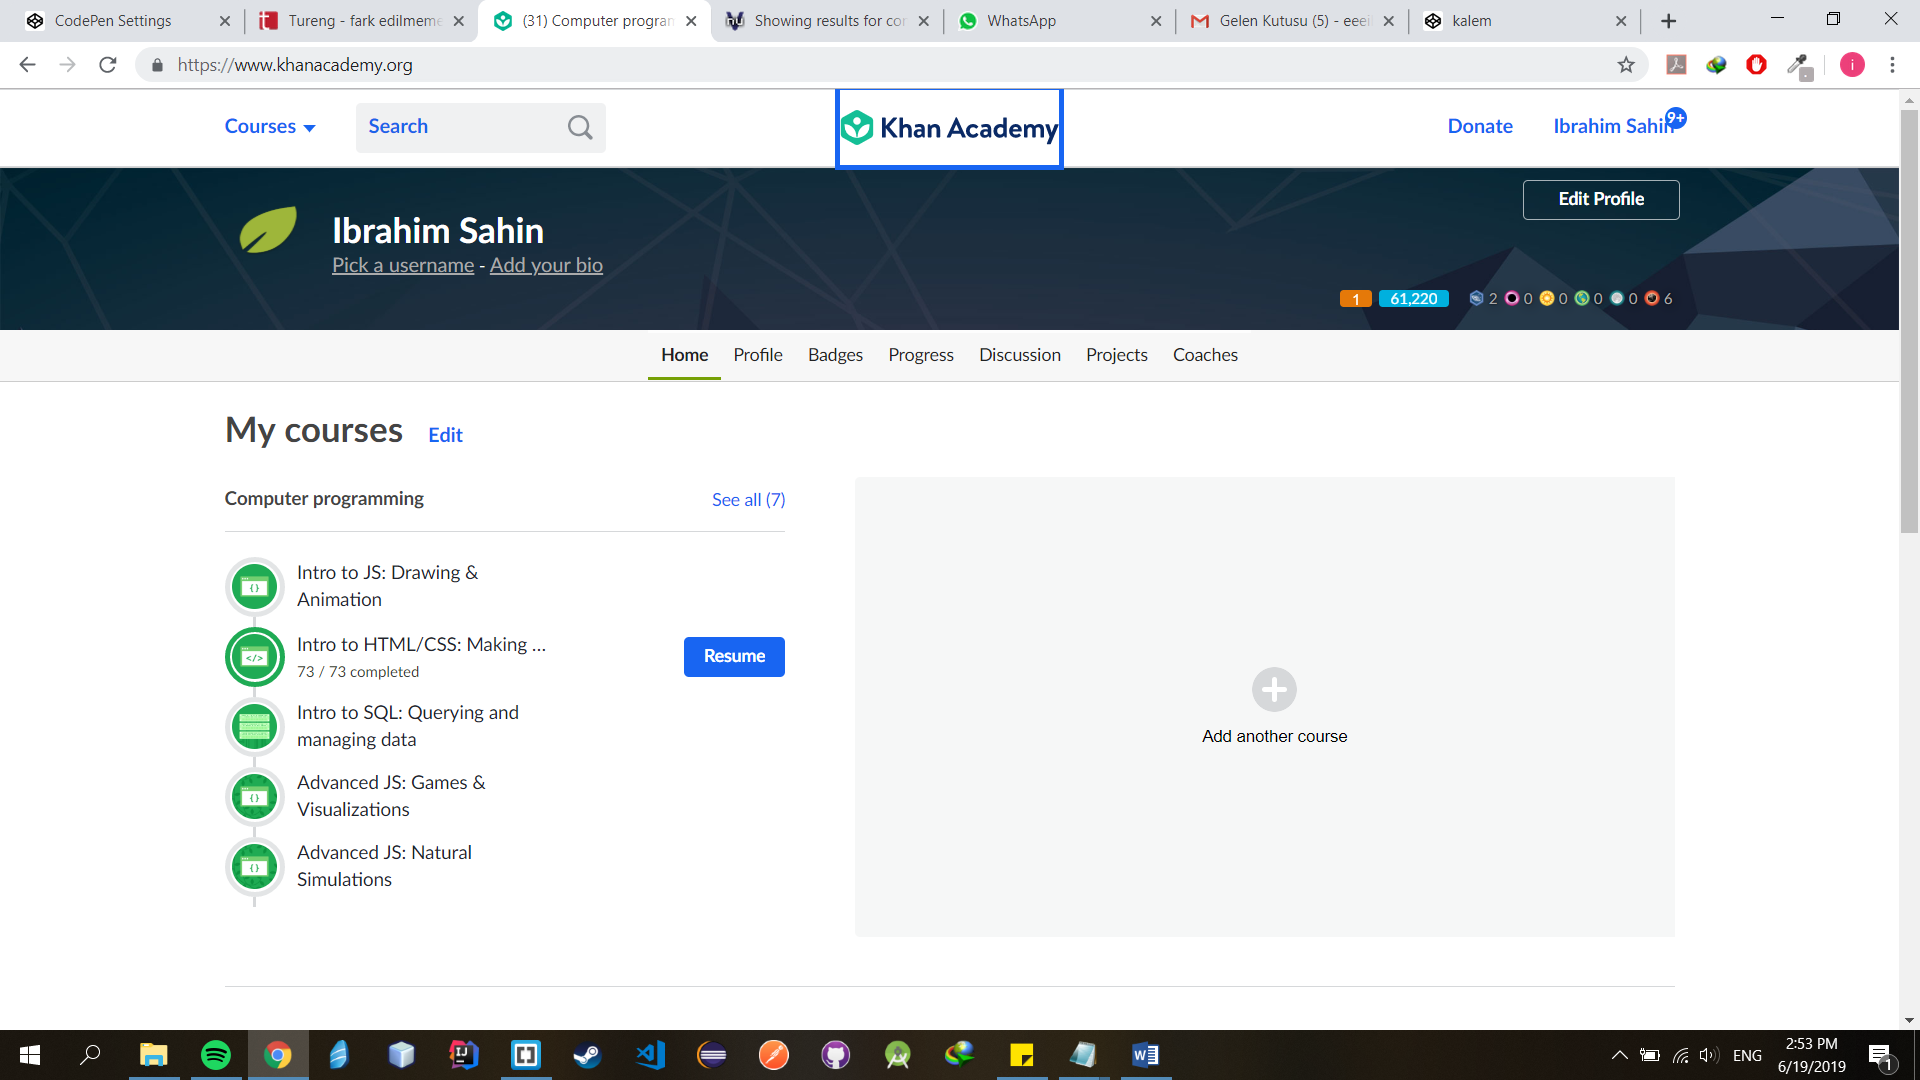Open the Intro to HTML/CSS course icon
This screenshot has width=1920, height=1080.
254,657
